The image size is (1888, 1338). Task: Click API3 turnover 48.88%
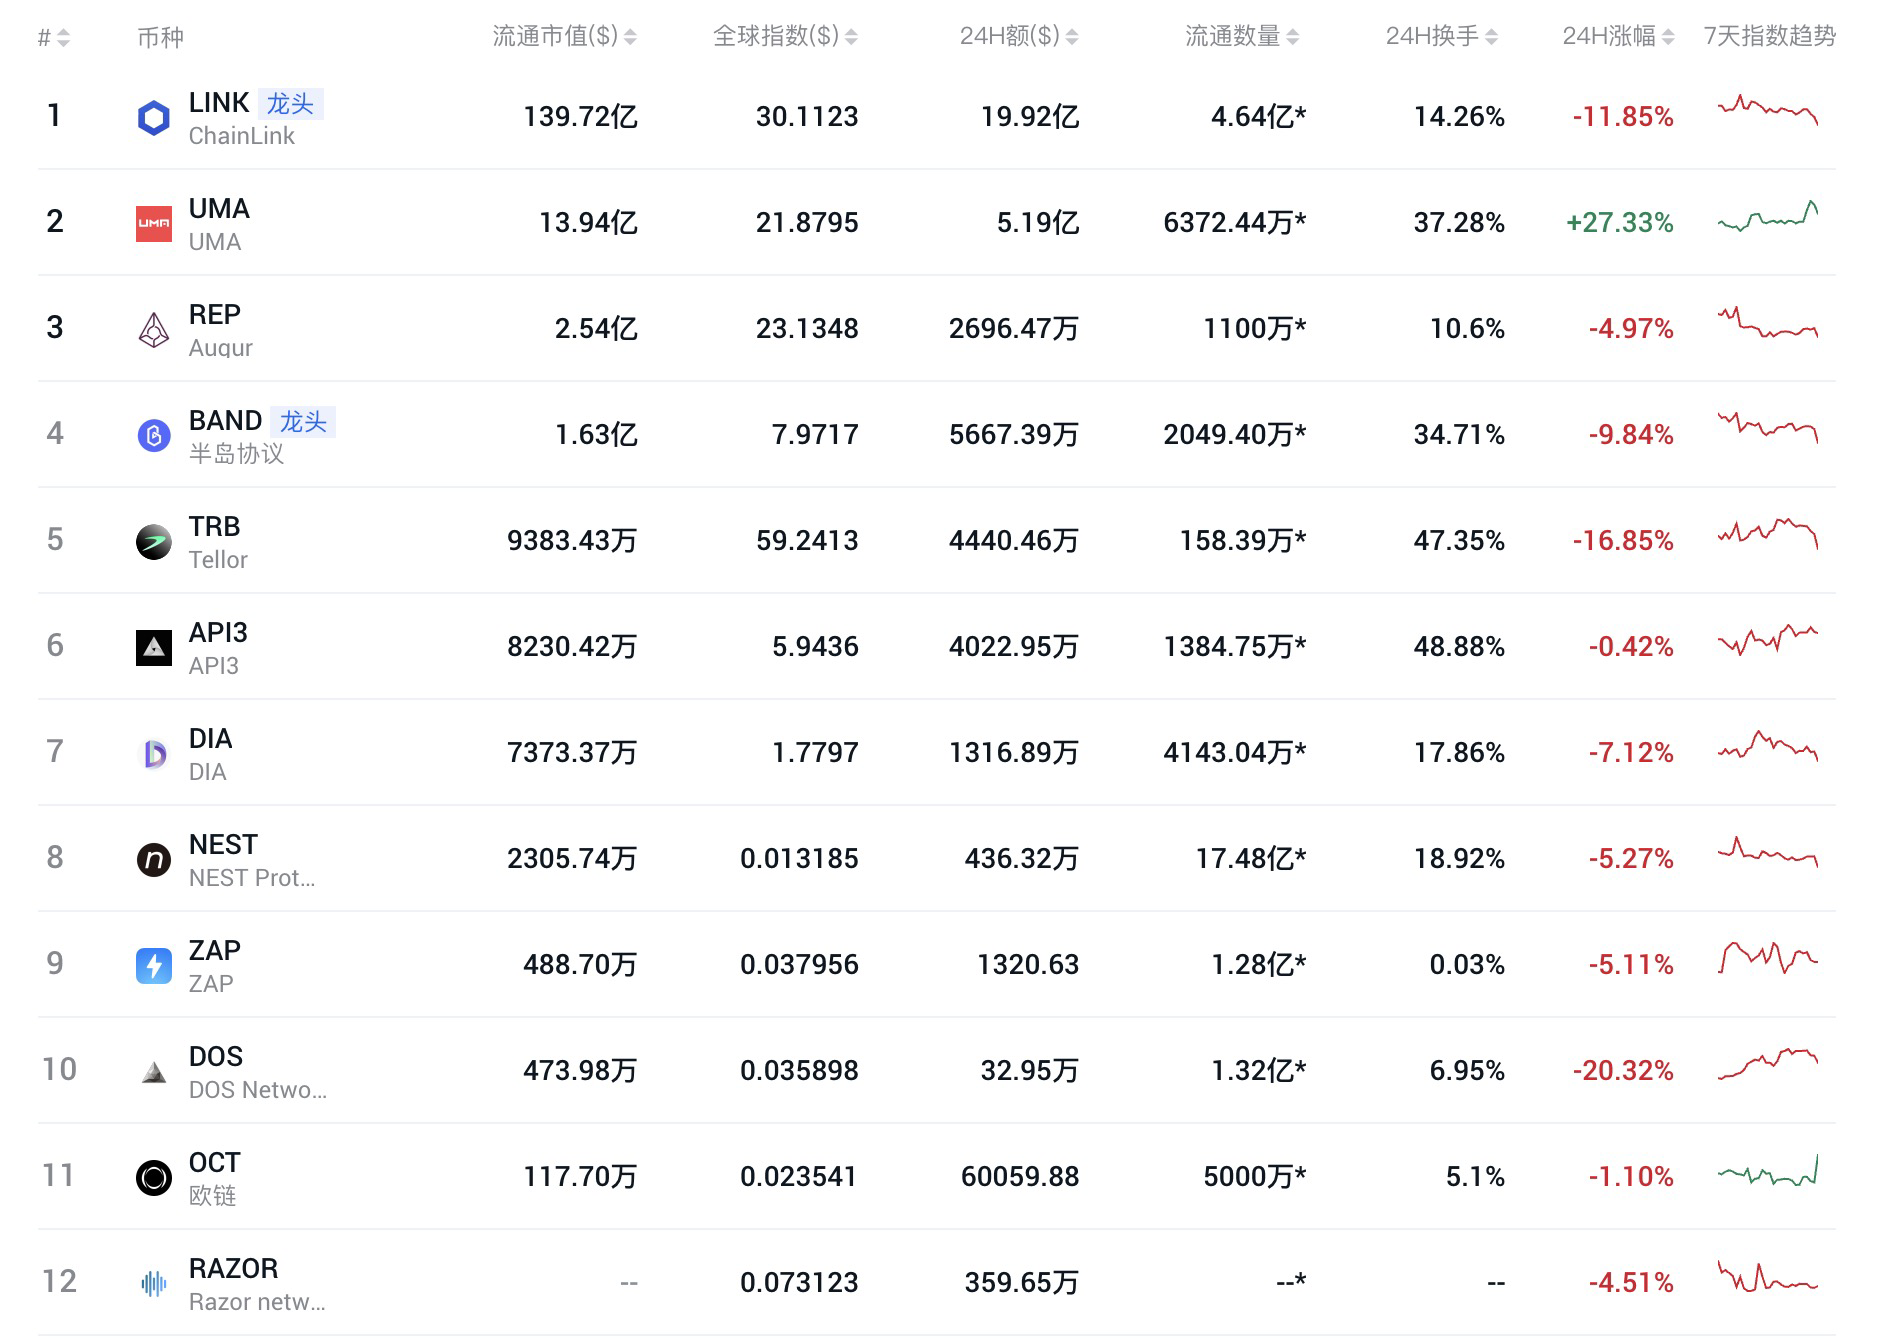coord(1459,647)
